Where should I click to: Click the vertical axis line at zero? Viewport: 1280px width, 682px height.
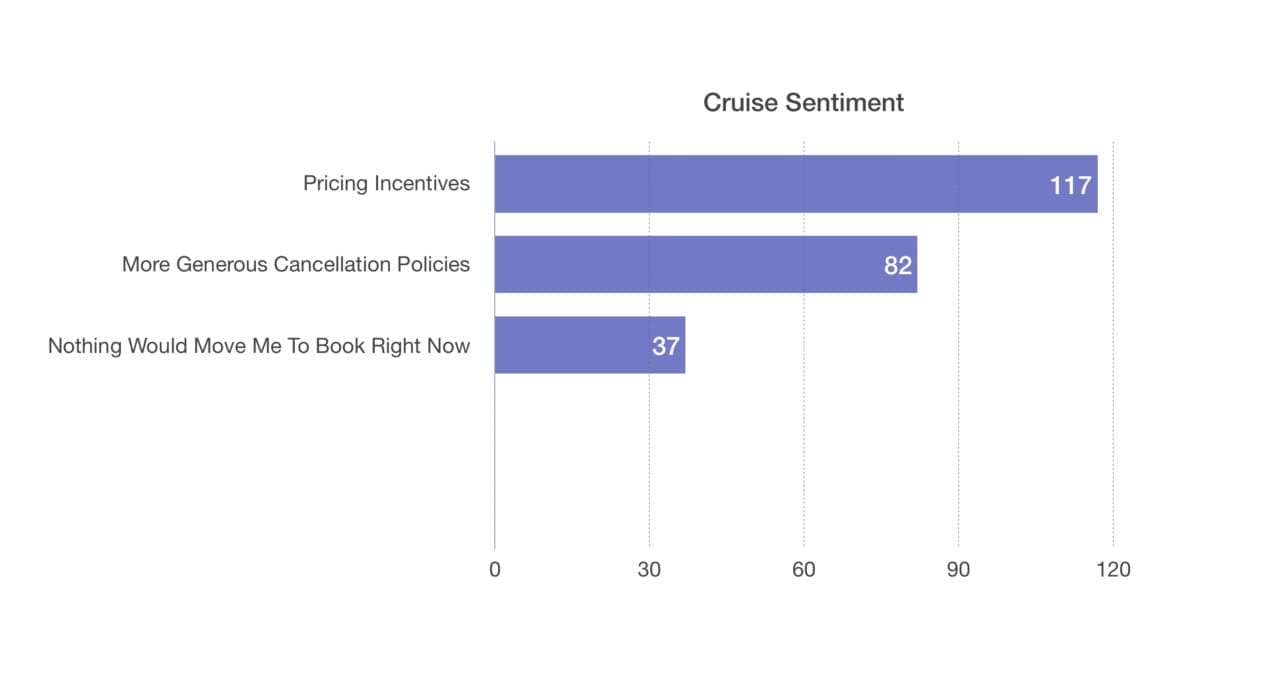point(495,460)
